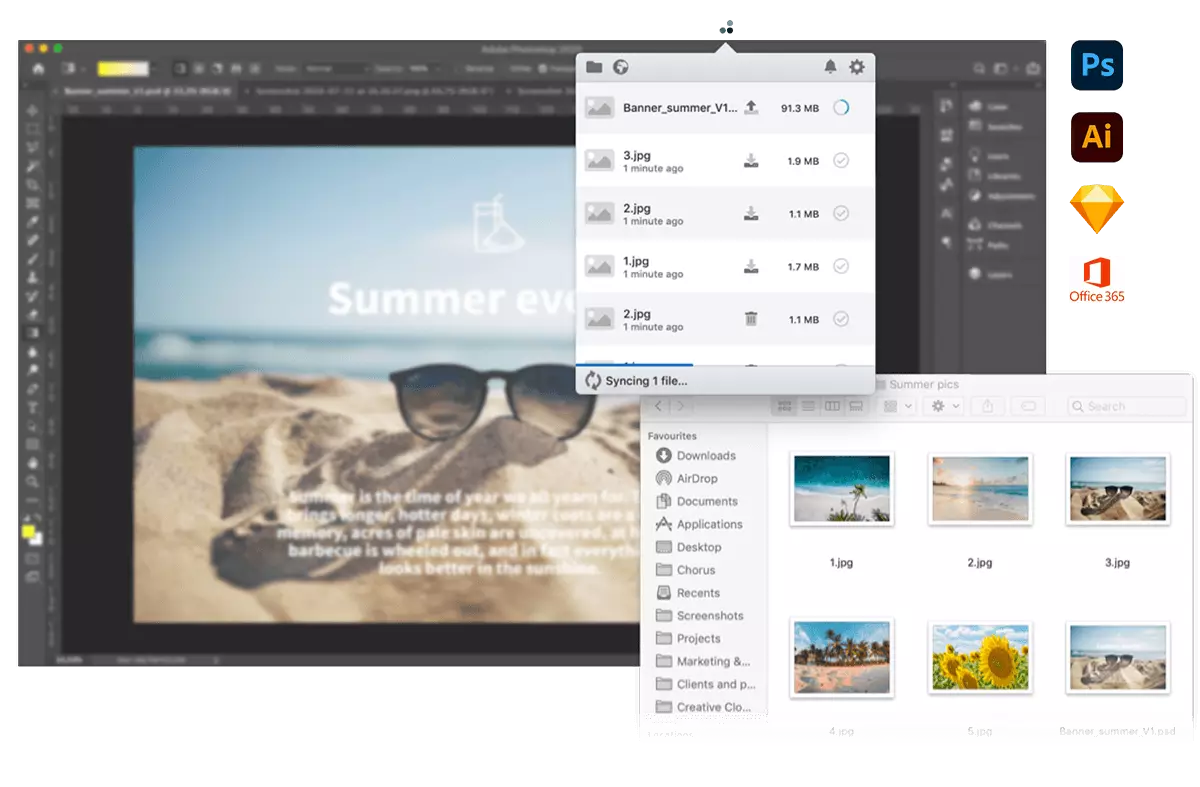This screenshot has height=787, width=1200.
Task: Click download icon on 1.jpg sync row
Action: coord(752,266)
